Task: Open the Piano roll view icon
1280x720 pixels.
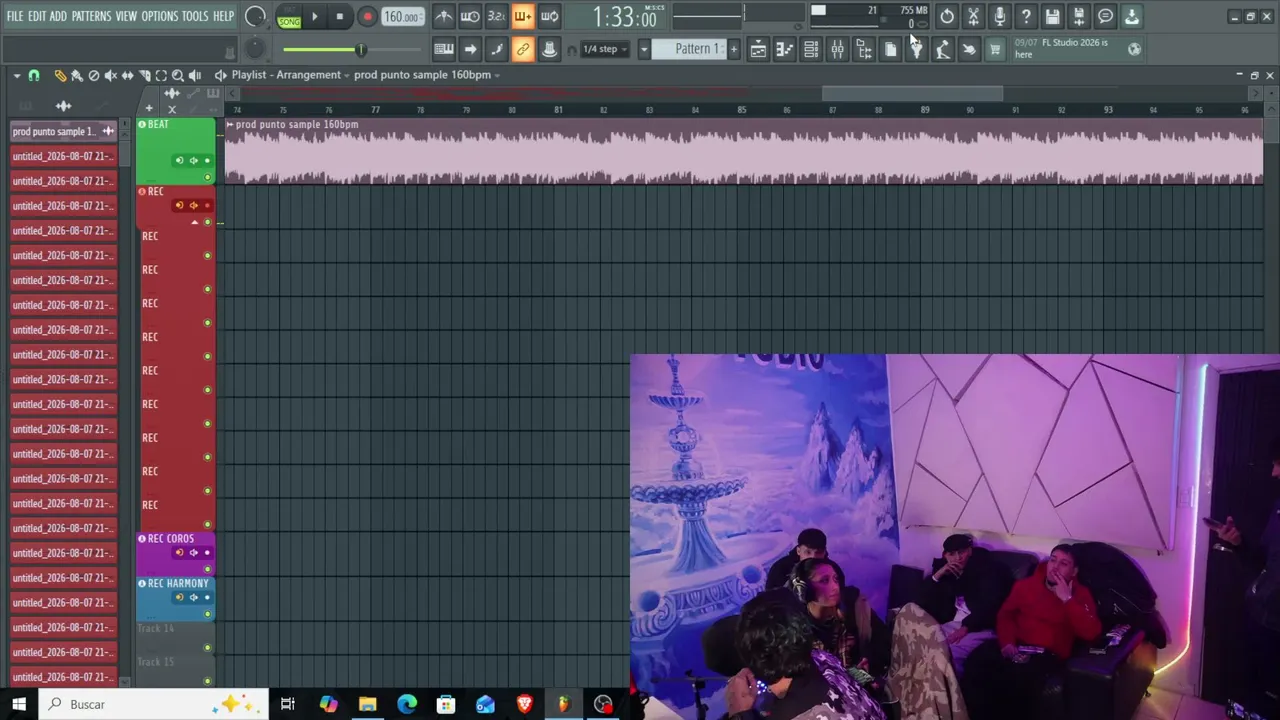Action: (785, 49)
